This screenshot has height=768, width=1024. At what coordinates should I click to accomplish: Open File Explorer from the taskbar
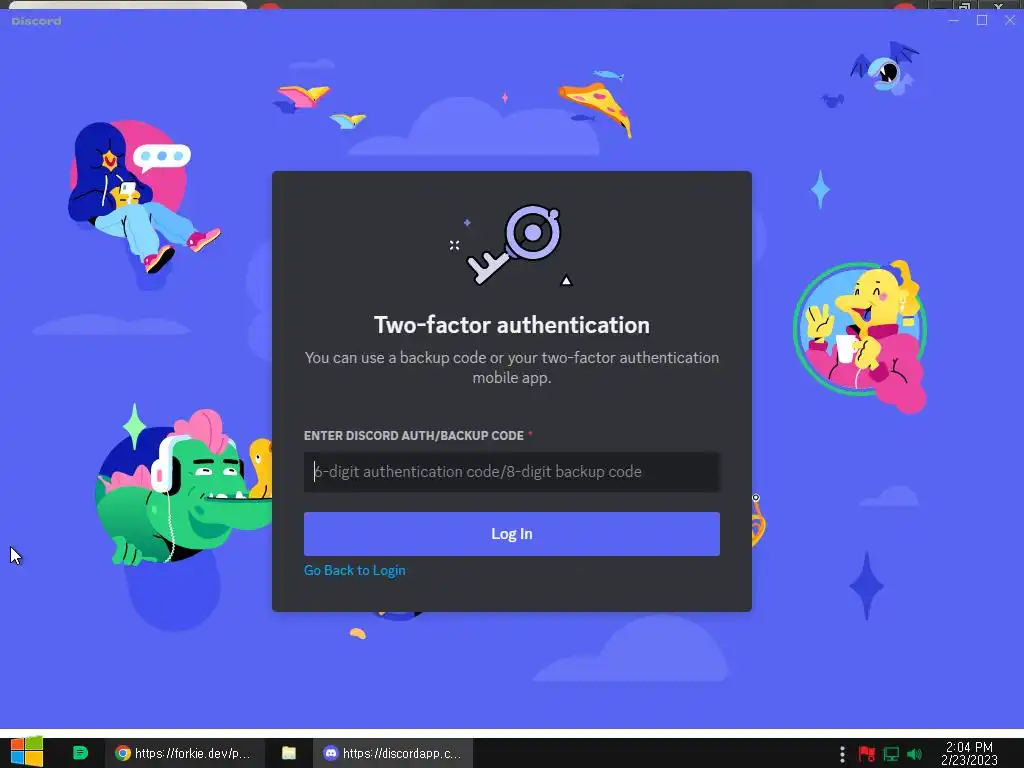pyautogui.click(x=289, y=753)
